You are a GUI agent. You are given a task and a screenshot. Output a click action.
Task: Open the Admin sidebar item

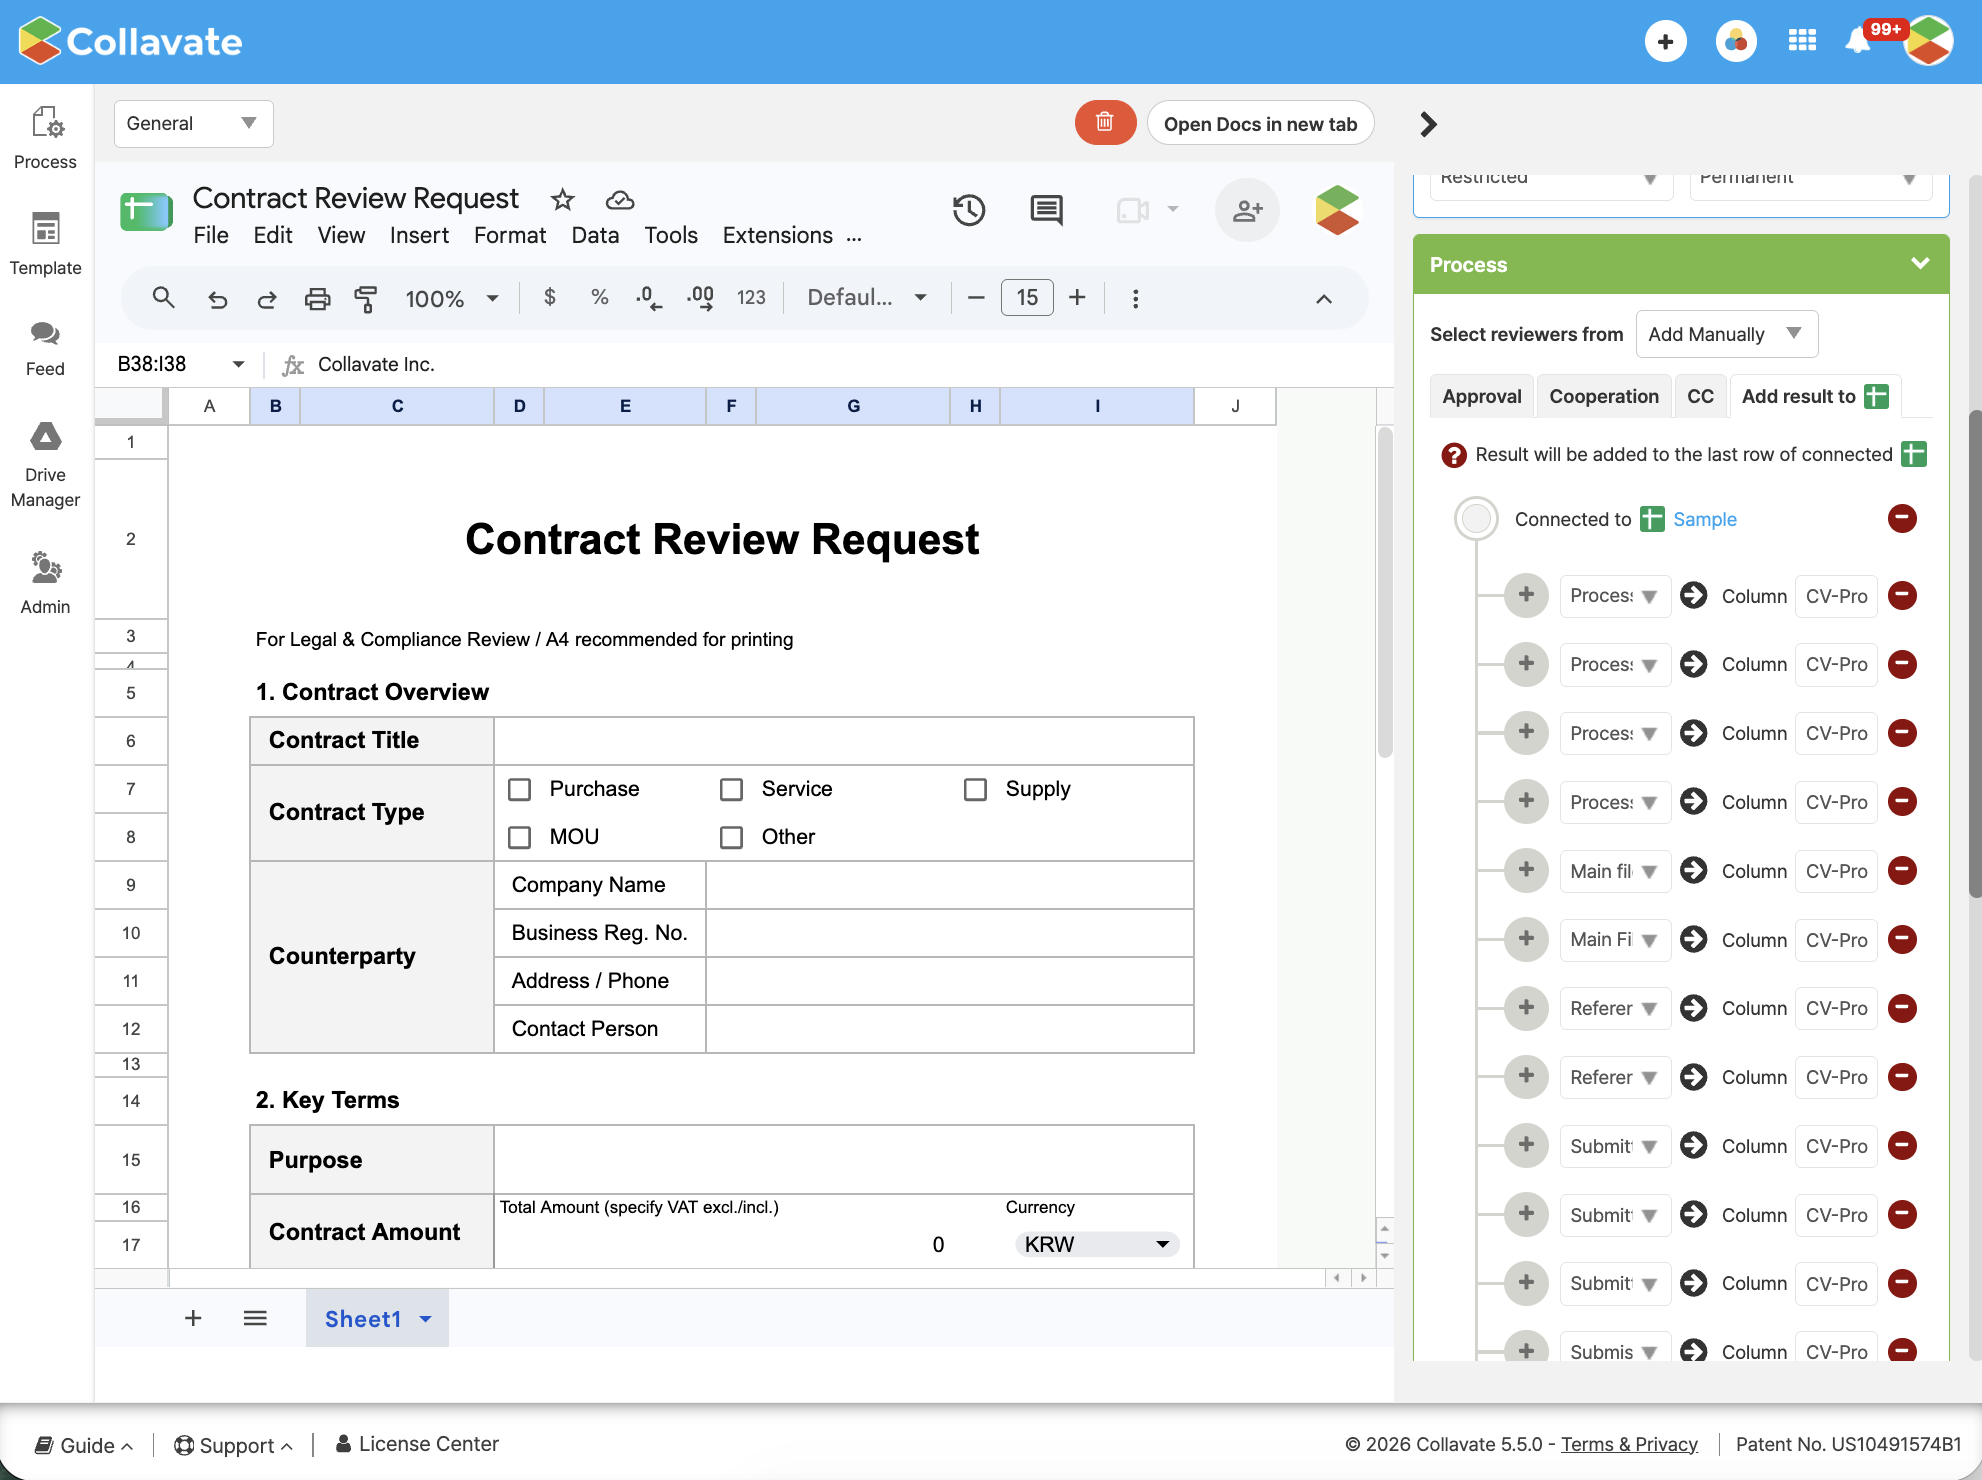click(x=46, y=582)
